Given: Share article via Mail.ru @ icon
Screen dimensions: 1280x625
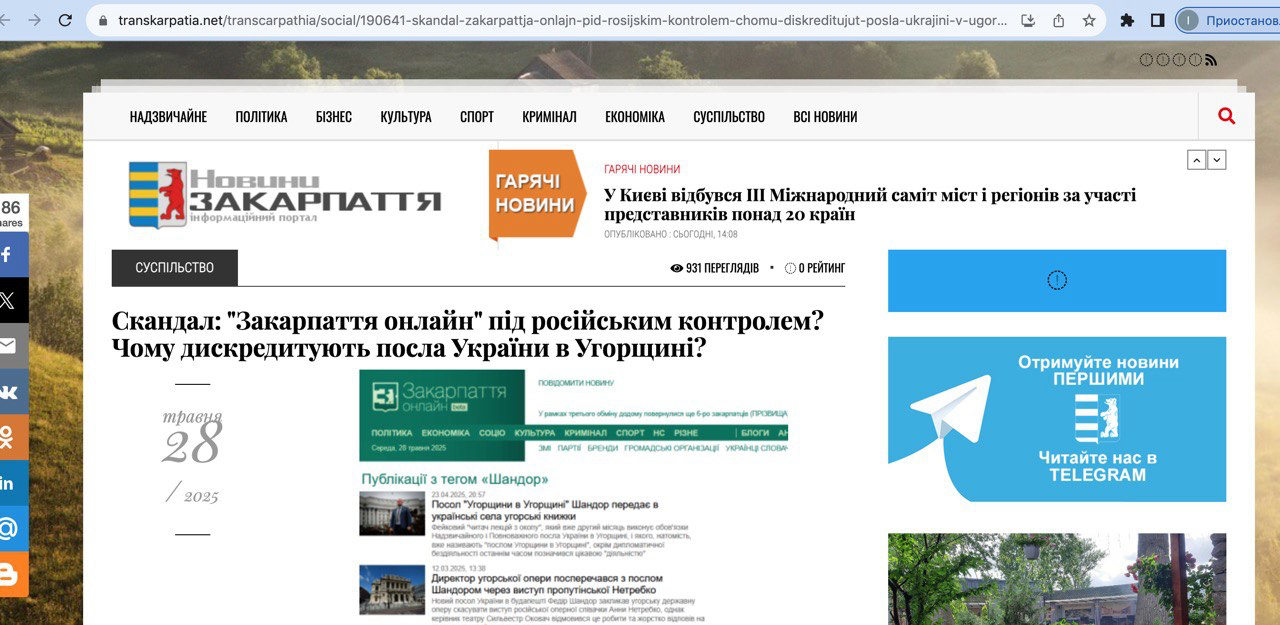Looking at the screenshot, I should coord(14,529).
